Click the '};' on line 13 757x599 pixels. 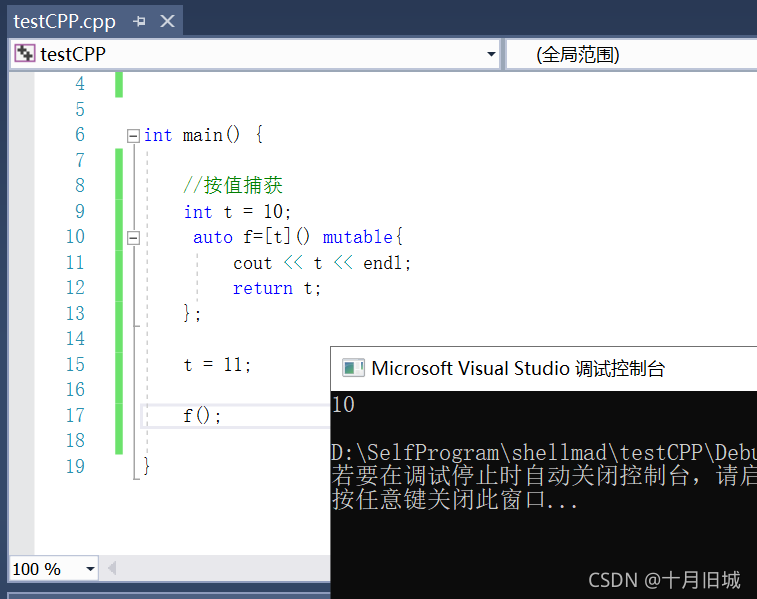192,314
